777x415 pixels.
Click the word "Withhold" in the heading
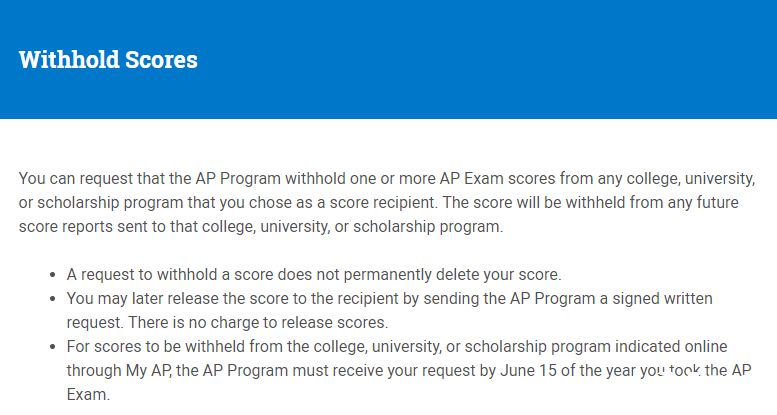[69, 60]
